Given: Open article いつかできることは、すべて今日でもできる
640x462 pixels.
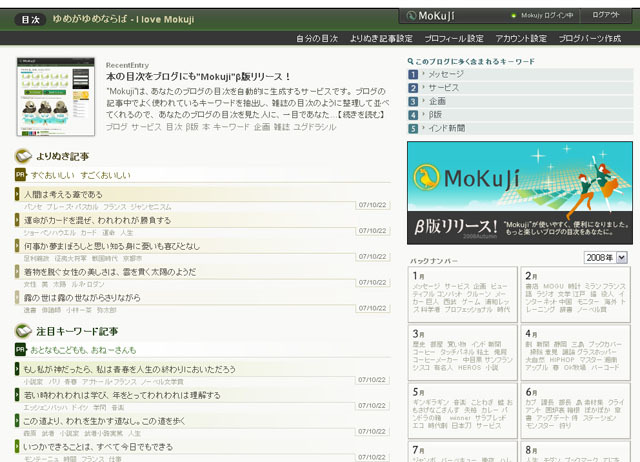Looking at the screenshot, I should pyautogui.click(x=98, y=446).
